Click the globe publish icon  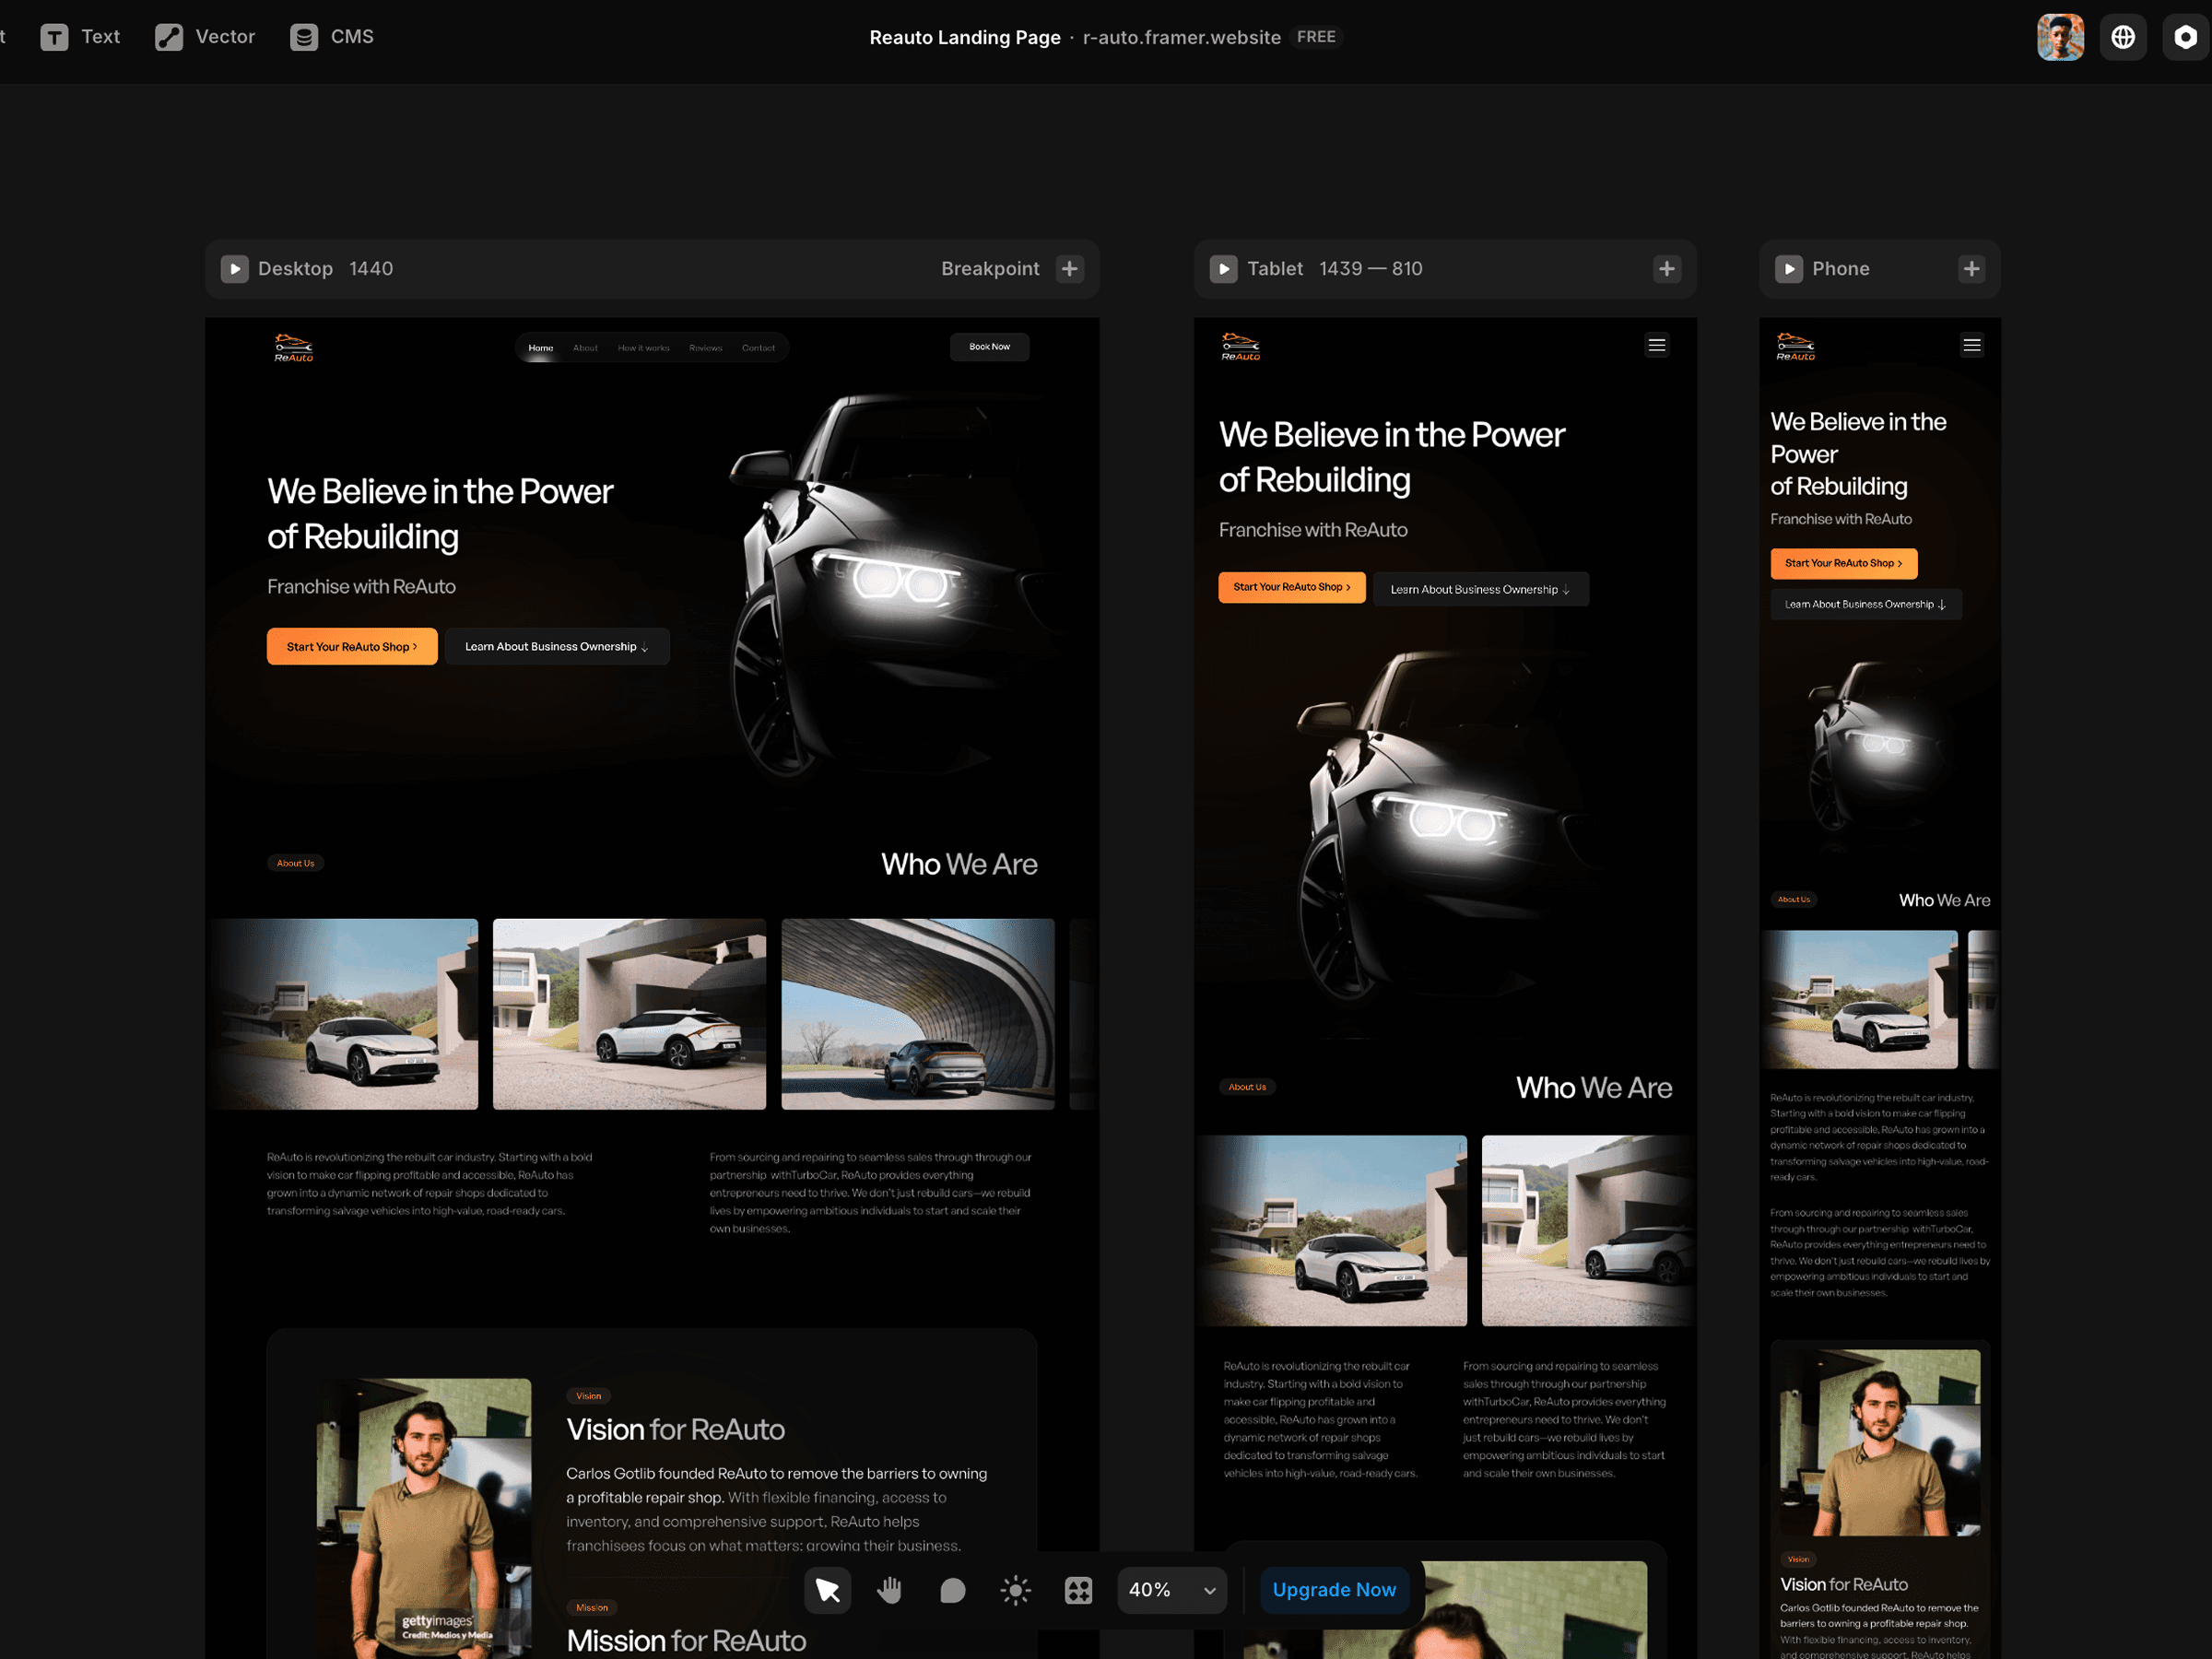click(x=2122, y=37)
